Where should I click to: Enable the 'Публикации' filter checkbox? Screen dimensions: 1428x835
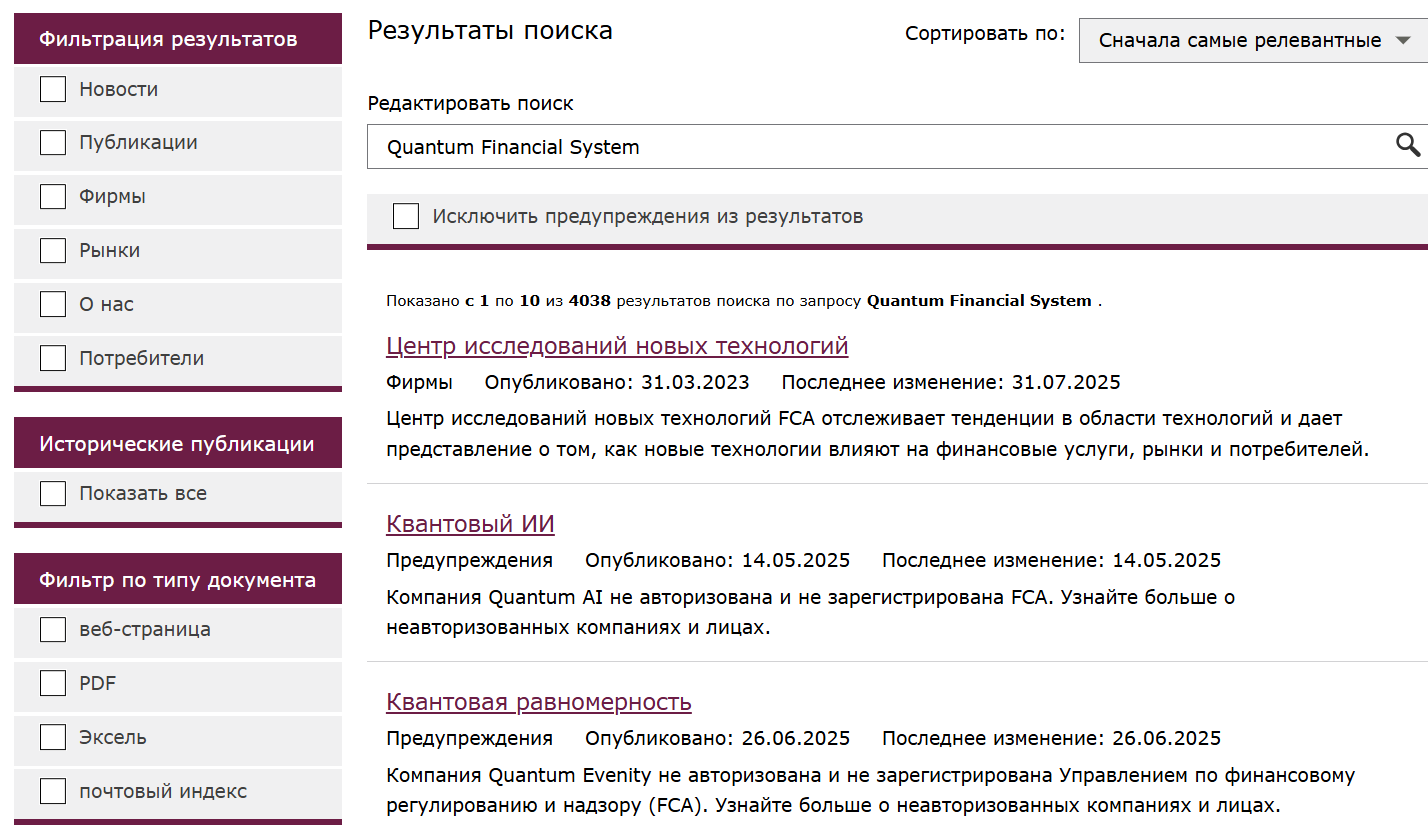(52, 142)
